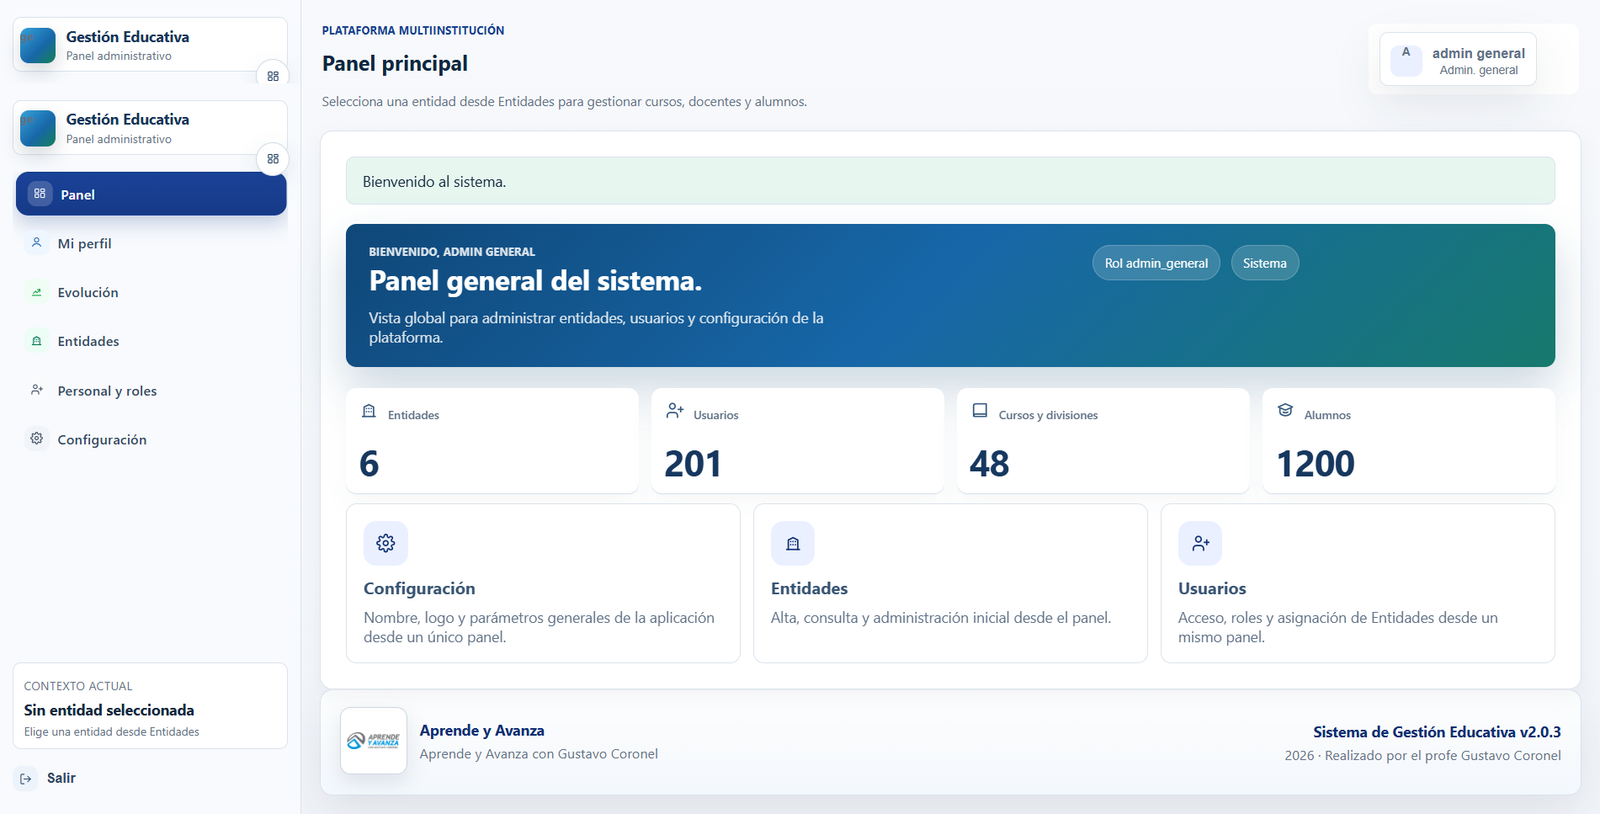Image resolution: width=1600 pixels, height=814 pixels.
Task: Click the Panel principal page title
Action: point(395,63)
